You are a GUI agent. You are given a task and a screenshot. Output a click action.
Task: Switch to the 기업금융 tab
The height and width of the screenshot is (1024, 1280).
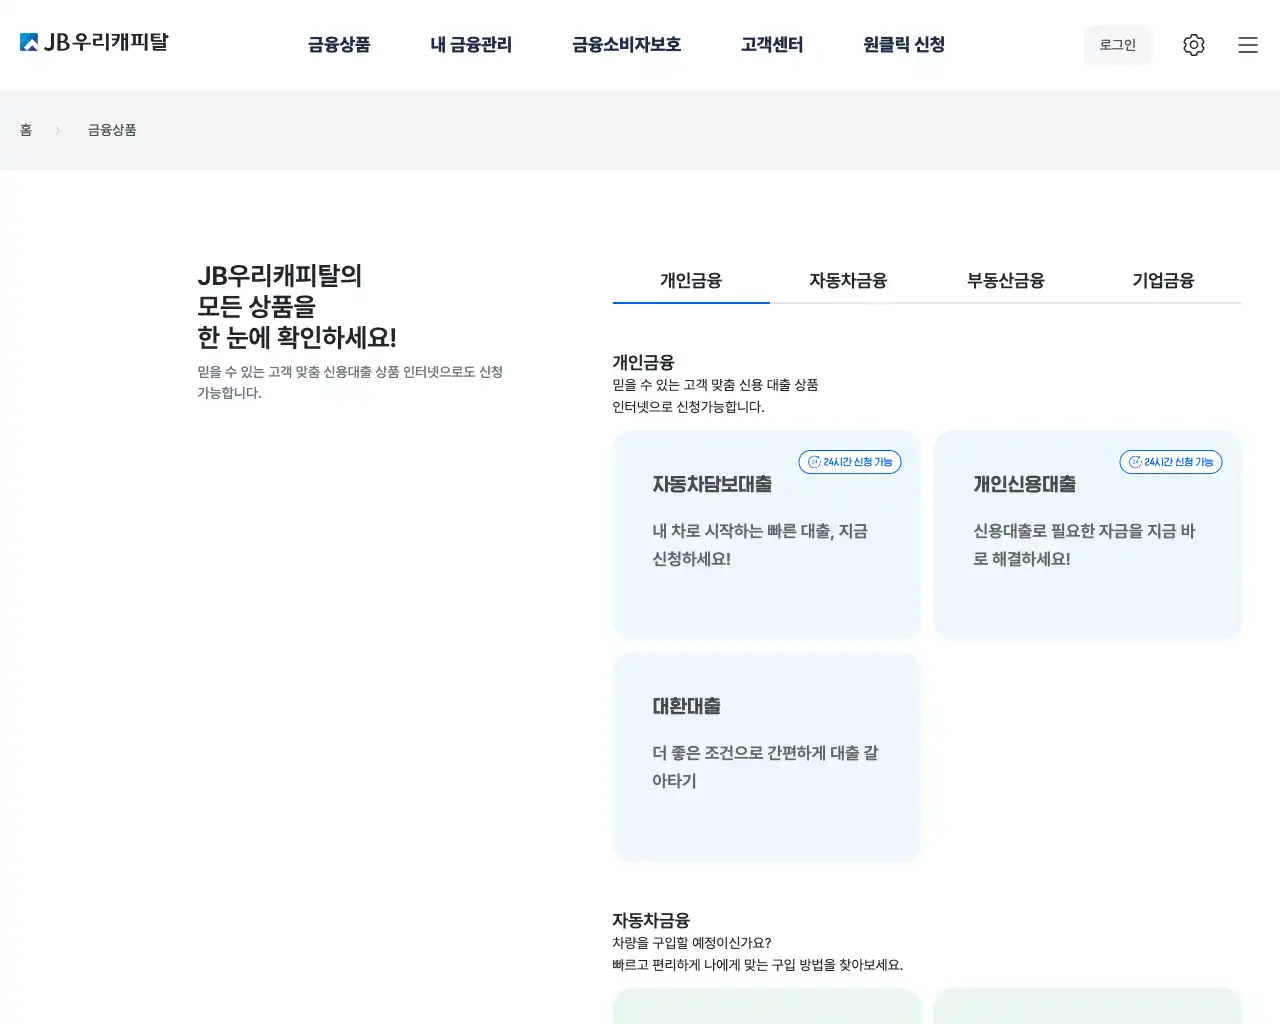[1163, 281]
